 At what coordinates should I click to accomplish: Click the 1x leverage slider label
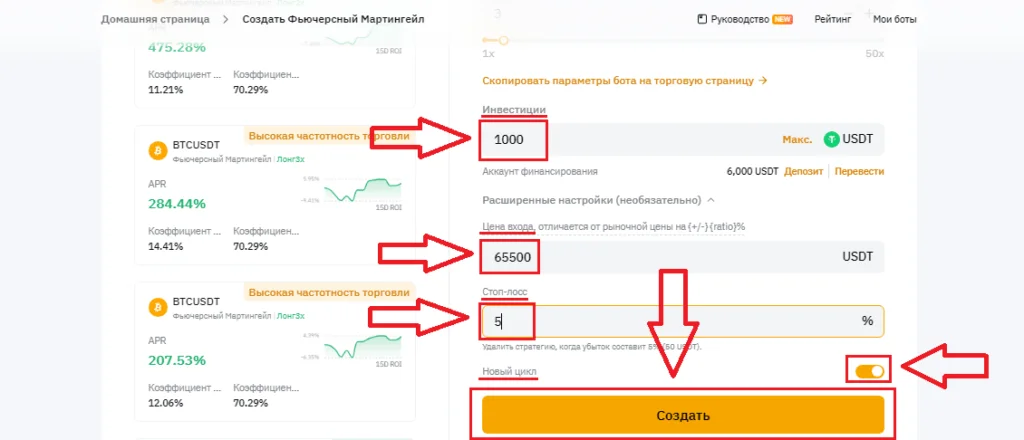click(488, 54)
